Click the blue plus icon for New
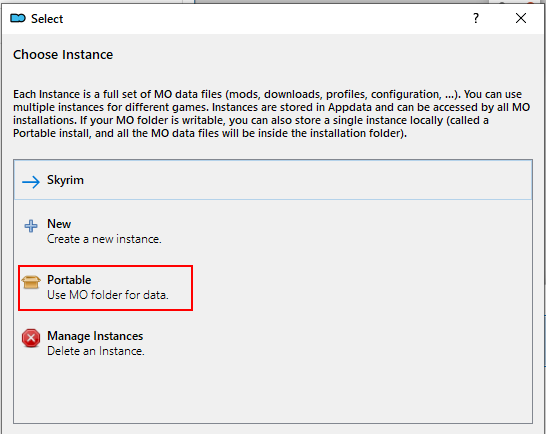Screen dimensions: 546x434 [31, 226]
